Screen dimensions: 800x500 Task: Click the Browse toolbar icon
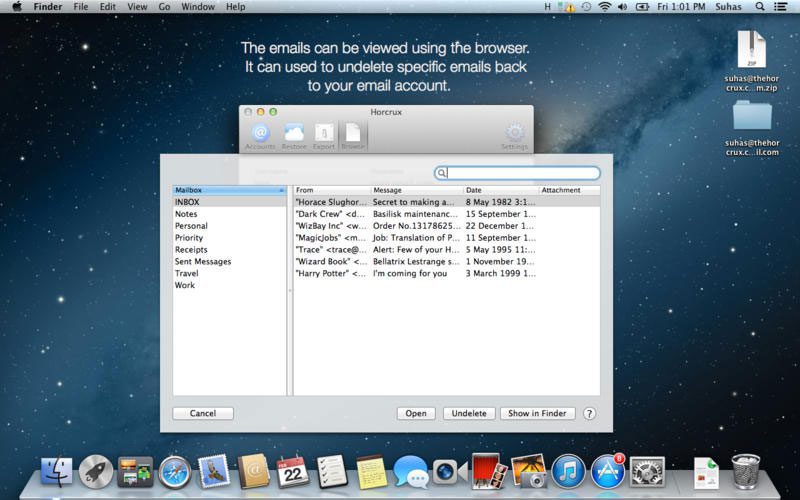pyautogui.click(x=353, y=134)
